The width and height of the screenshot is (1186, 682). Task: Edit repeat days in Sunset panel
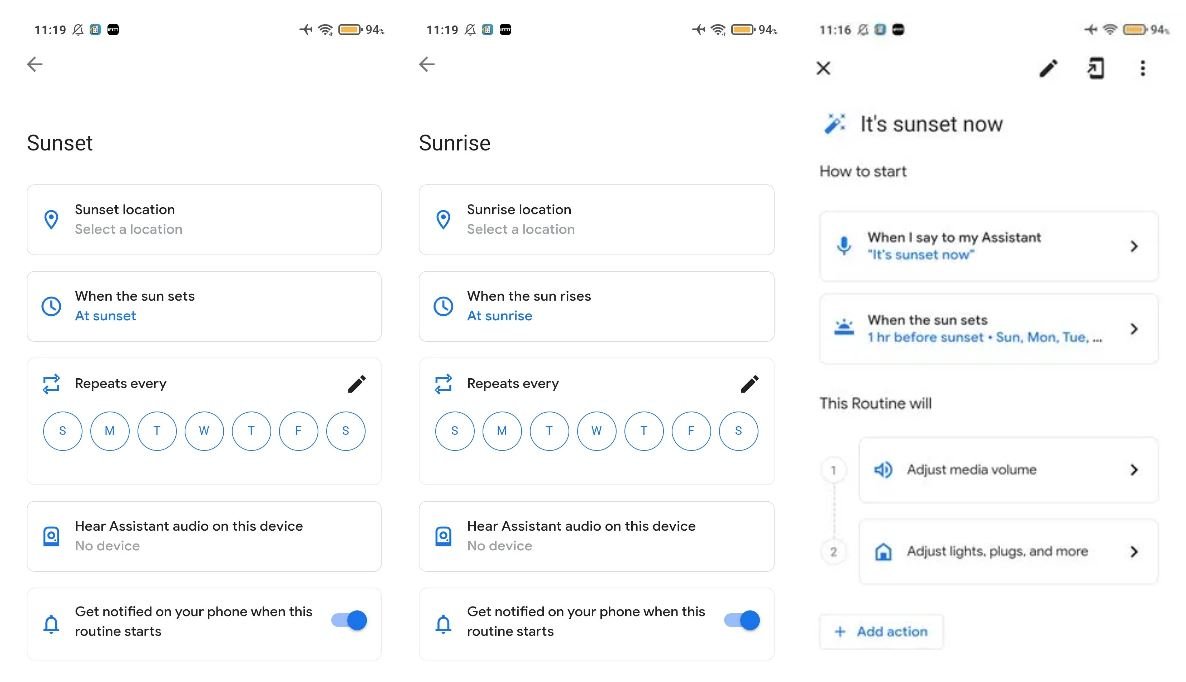coord(357,384)
